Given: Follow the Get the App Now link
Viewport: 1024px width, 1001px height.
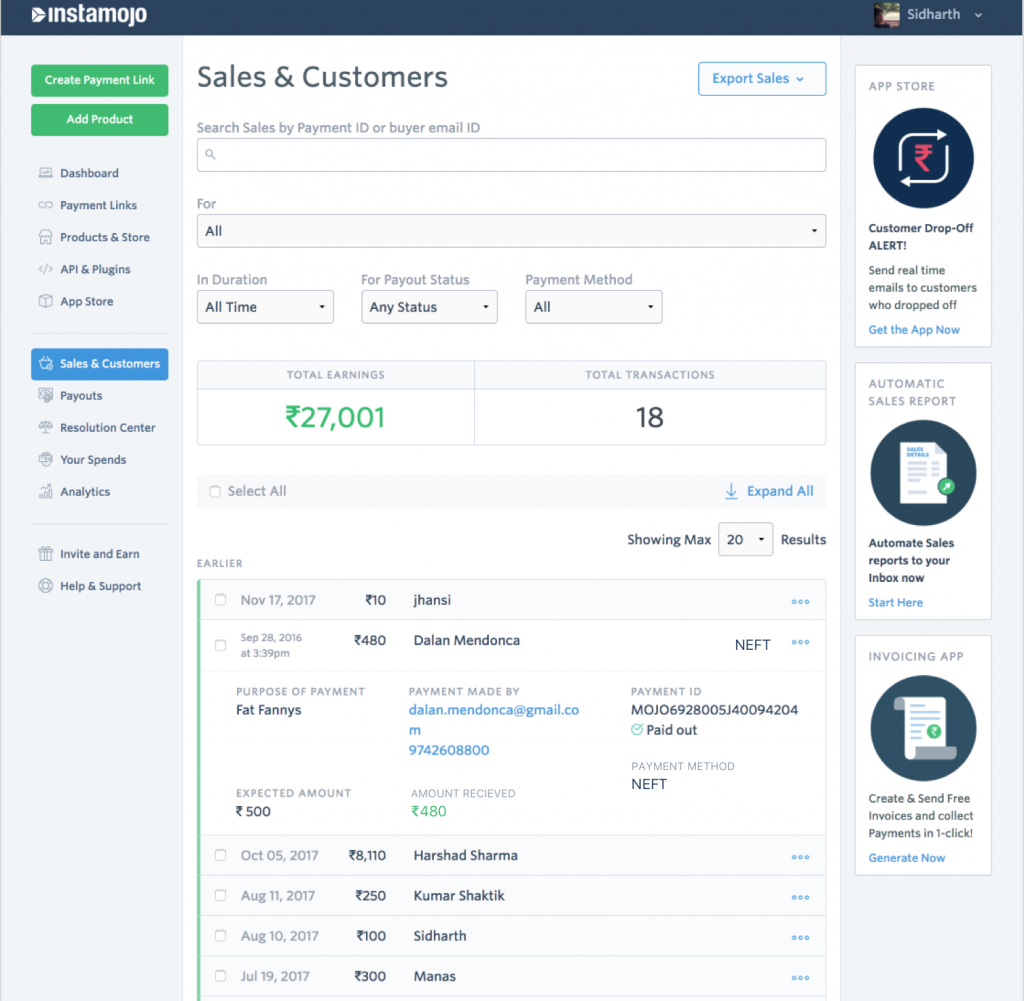Looking at the screenshot, I should (913, 330).
